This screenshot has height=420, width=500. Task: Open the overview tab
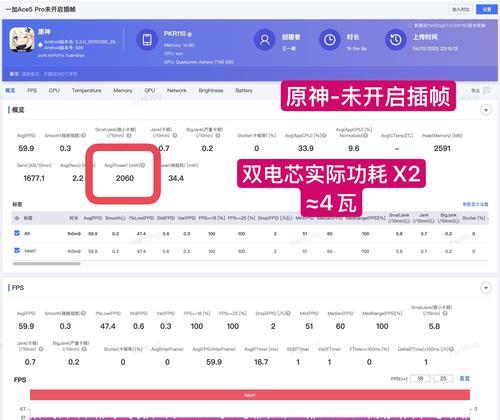coord(10,90)
